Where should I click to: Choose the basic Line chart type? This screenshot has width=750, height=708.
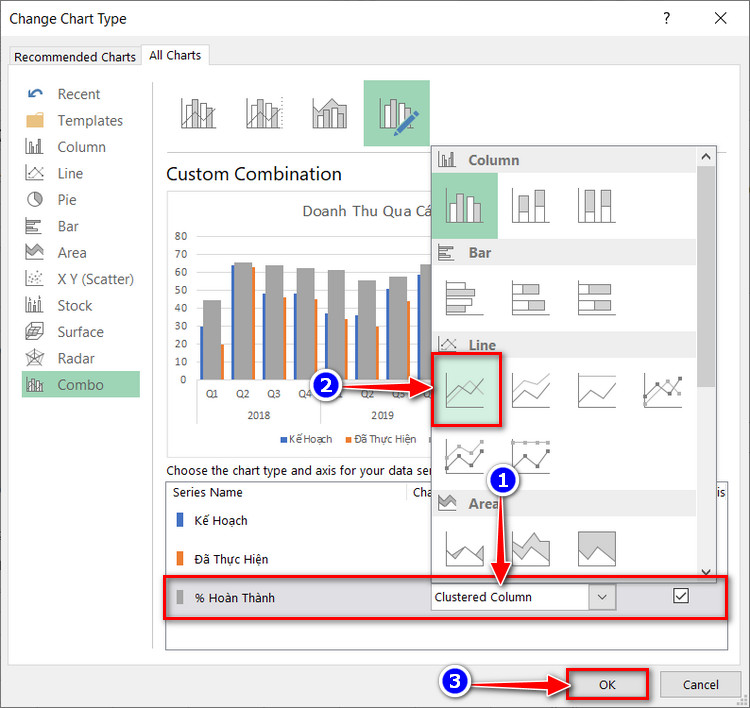[466, 390]
